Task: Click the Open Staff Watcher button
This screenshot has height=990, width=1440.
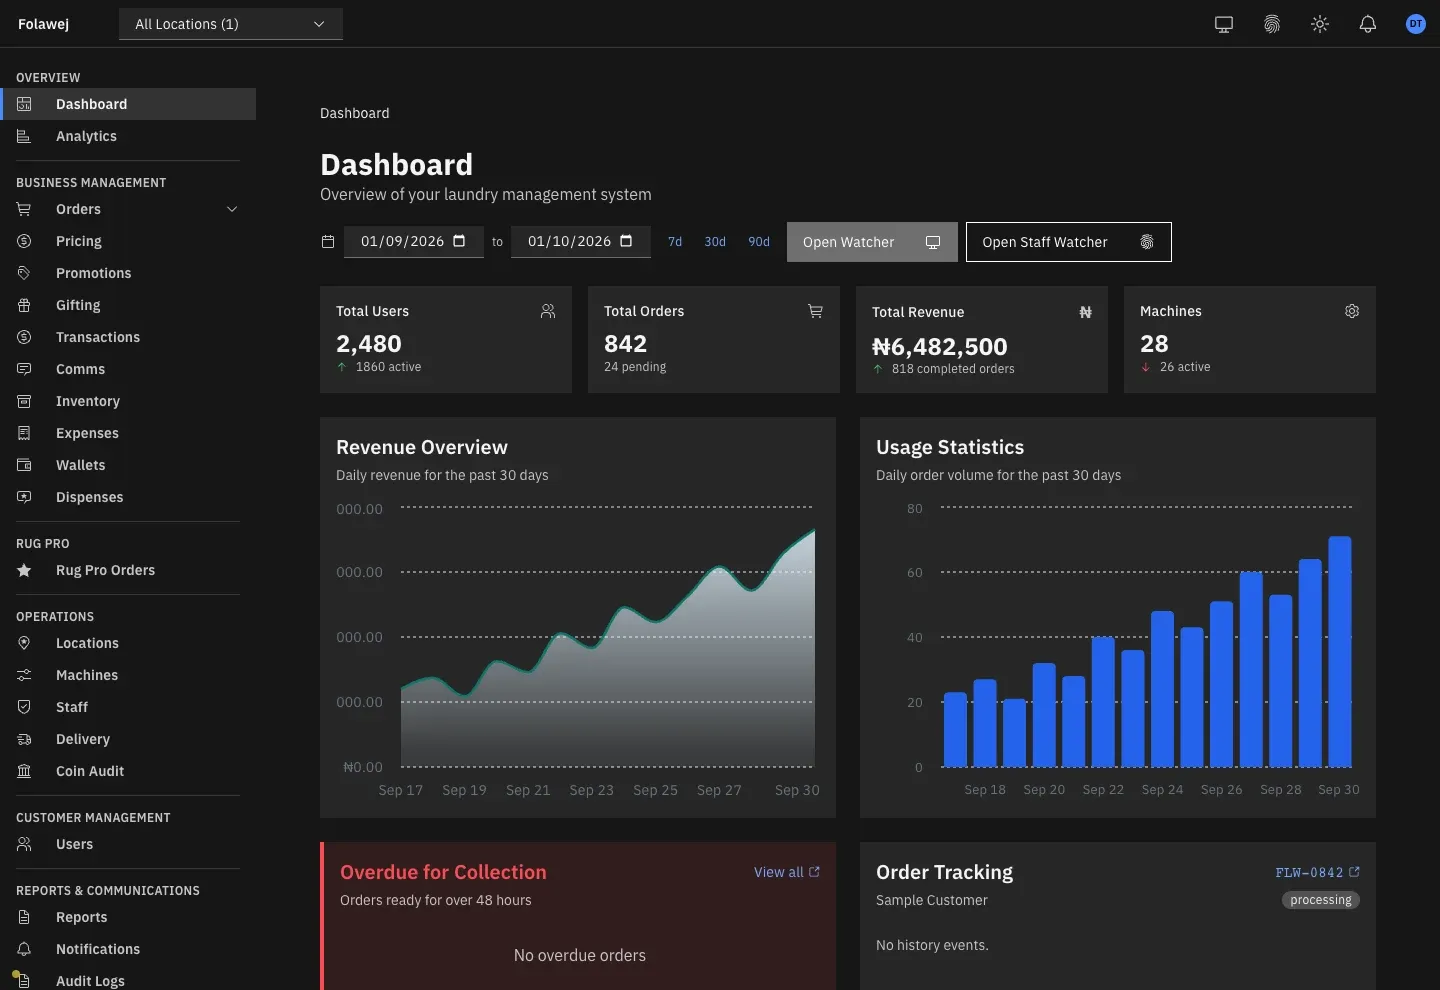Action: pos(1068,242)
